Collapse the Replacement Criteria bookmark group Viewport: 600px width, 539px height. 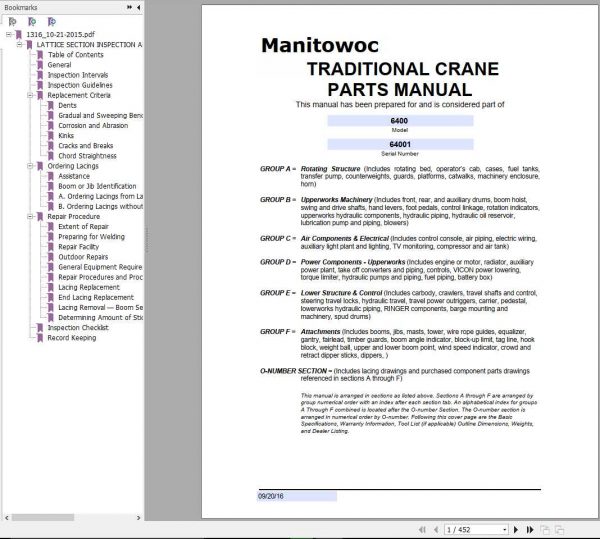(30, 95)
